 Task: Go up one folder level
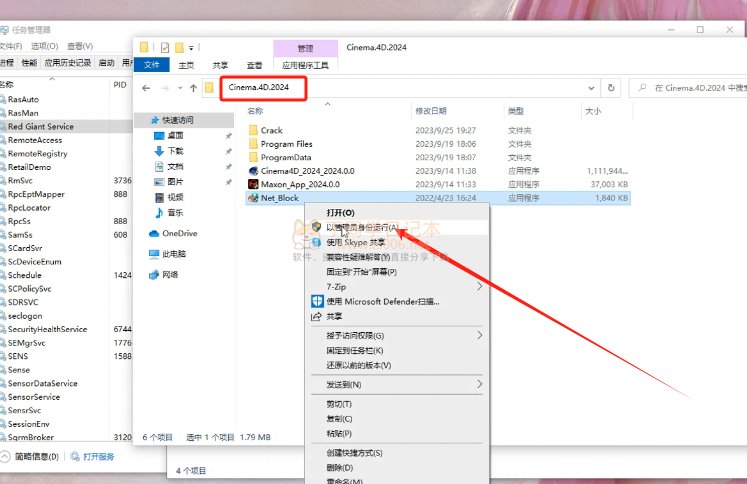pos(193,88)
